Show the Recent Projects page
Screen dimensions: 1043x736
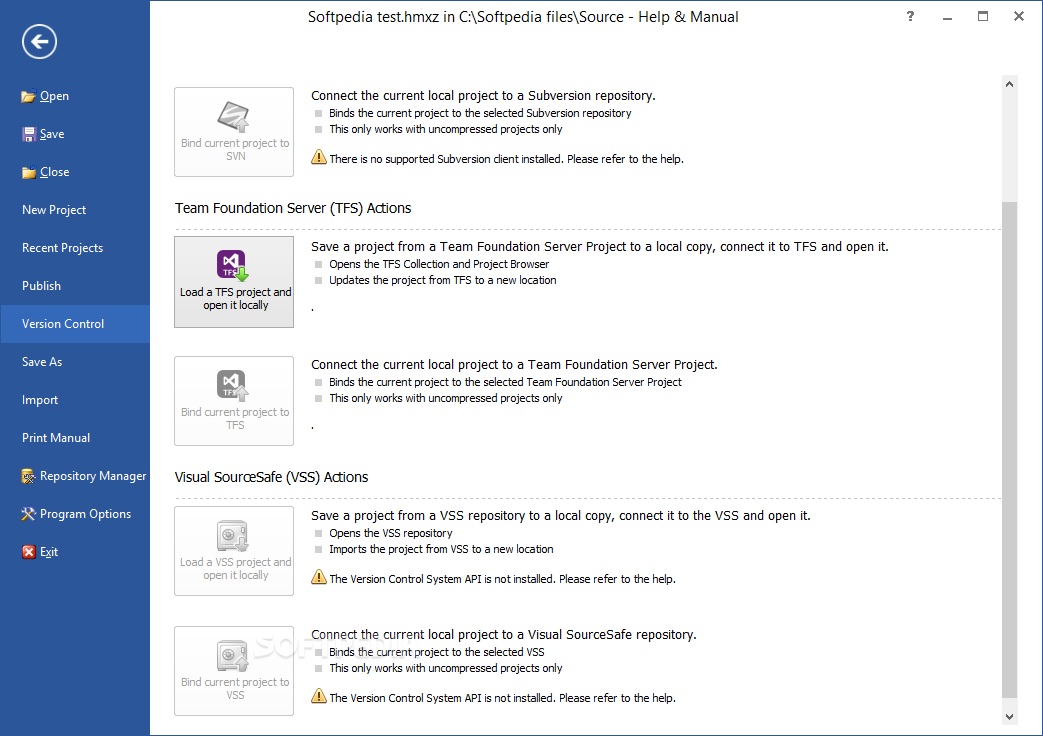click(x=75, y=248)
